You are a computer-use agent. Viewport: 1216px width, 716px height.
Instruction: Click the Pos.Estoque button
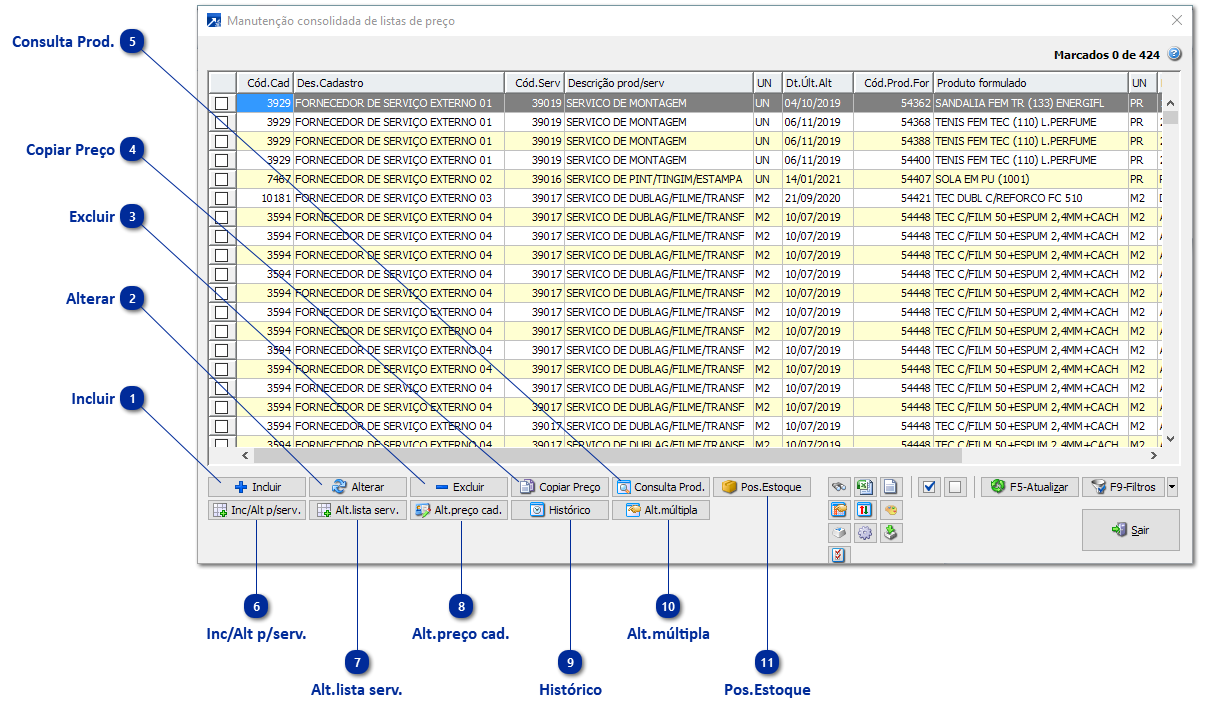762,487
